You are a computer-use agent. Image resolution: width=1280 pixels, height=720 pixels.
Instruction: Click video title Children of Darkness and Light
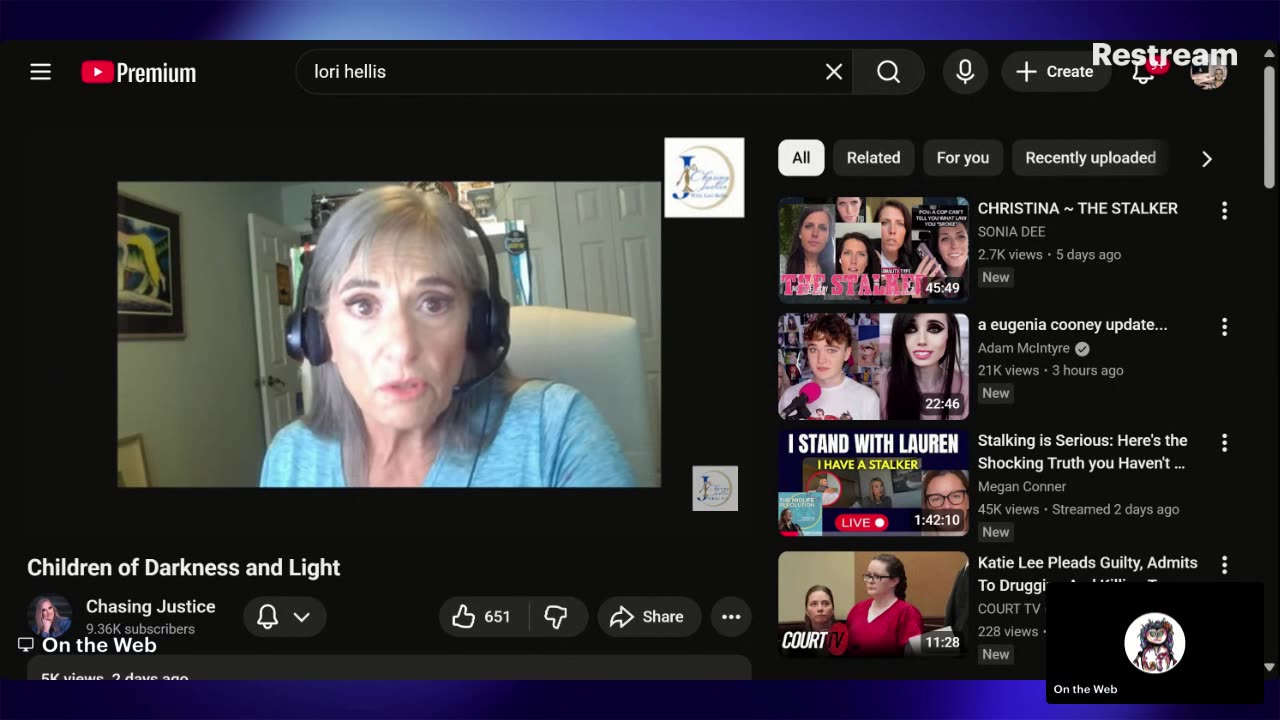click(184, 567)
